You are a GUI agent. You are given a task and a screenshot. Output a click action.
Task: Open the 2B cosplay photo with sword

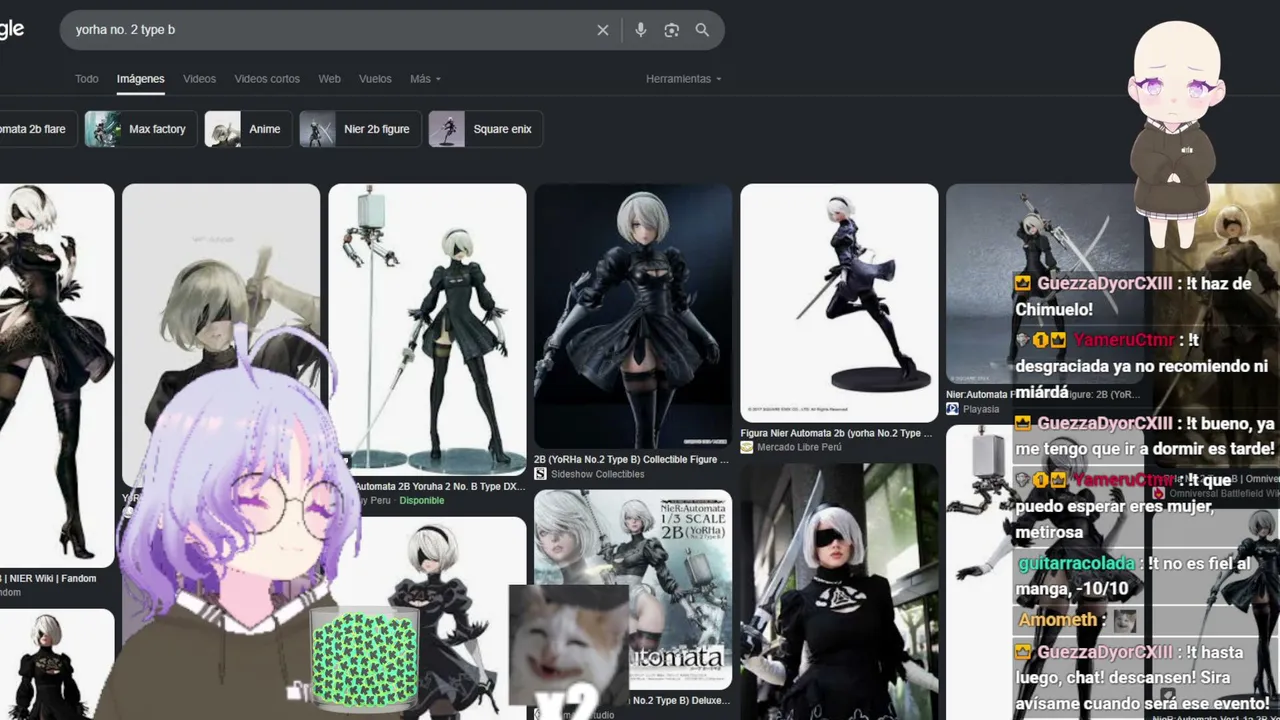pos(839,591)
